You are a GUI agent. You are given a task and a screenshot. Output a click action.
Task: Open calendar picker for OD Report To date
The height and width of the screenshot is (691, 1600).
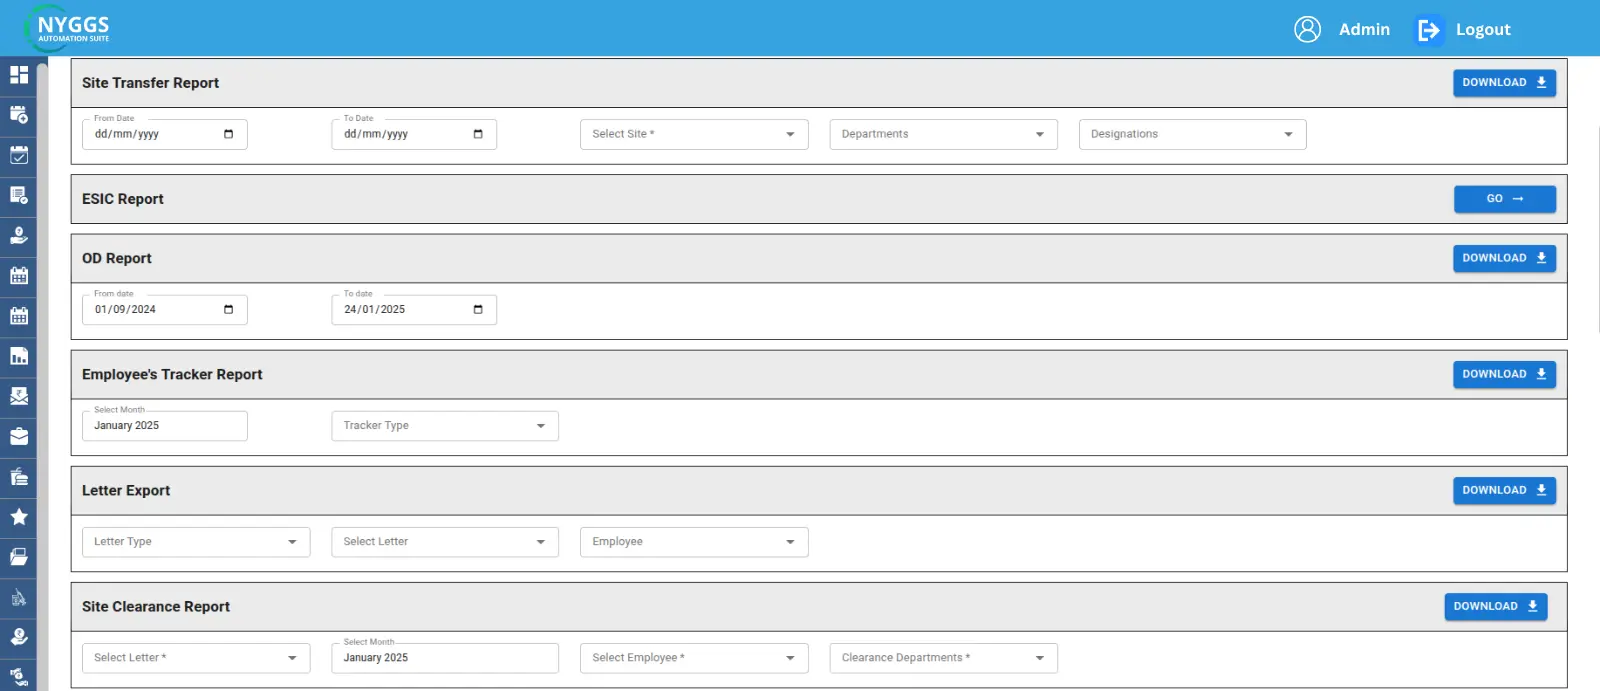478,309
